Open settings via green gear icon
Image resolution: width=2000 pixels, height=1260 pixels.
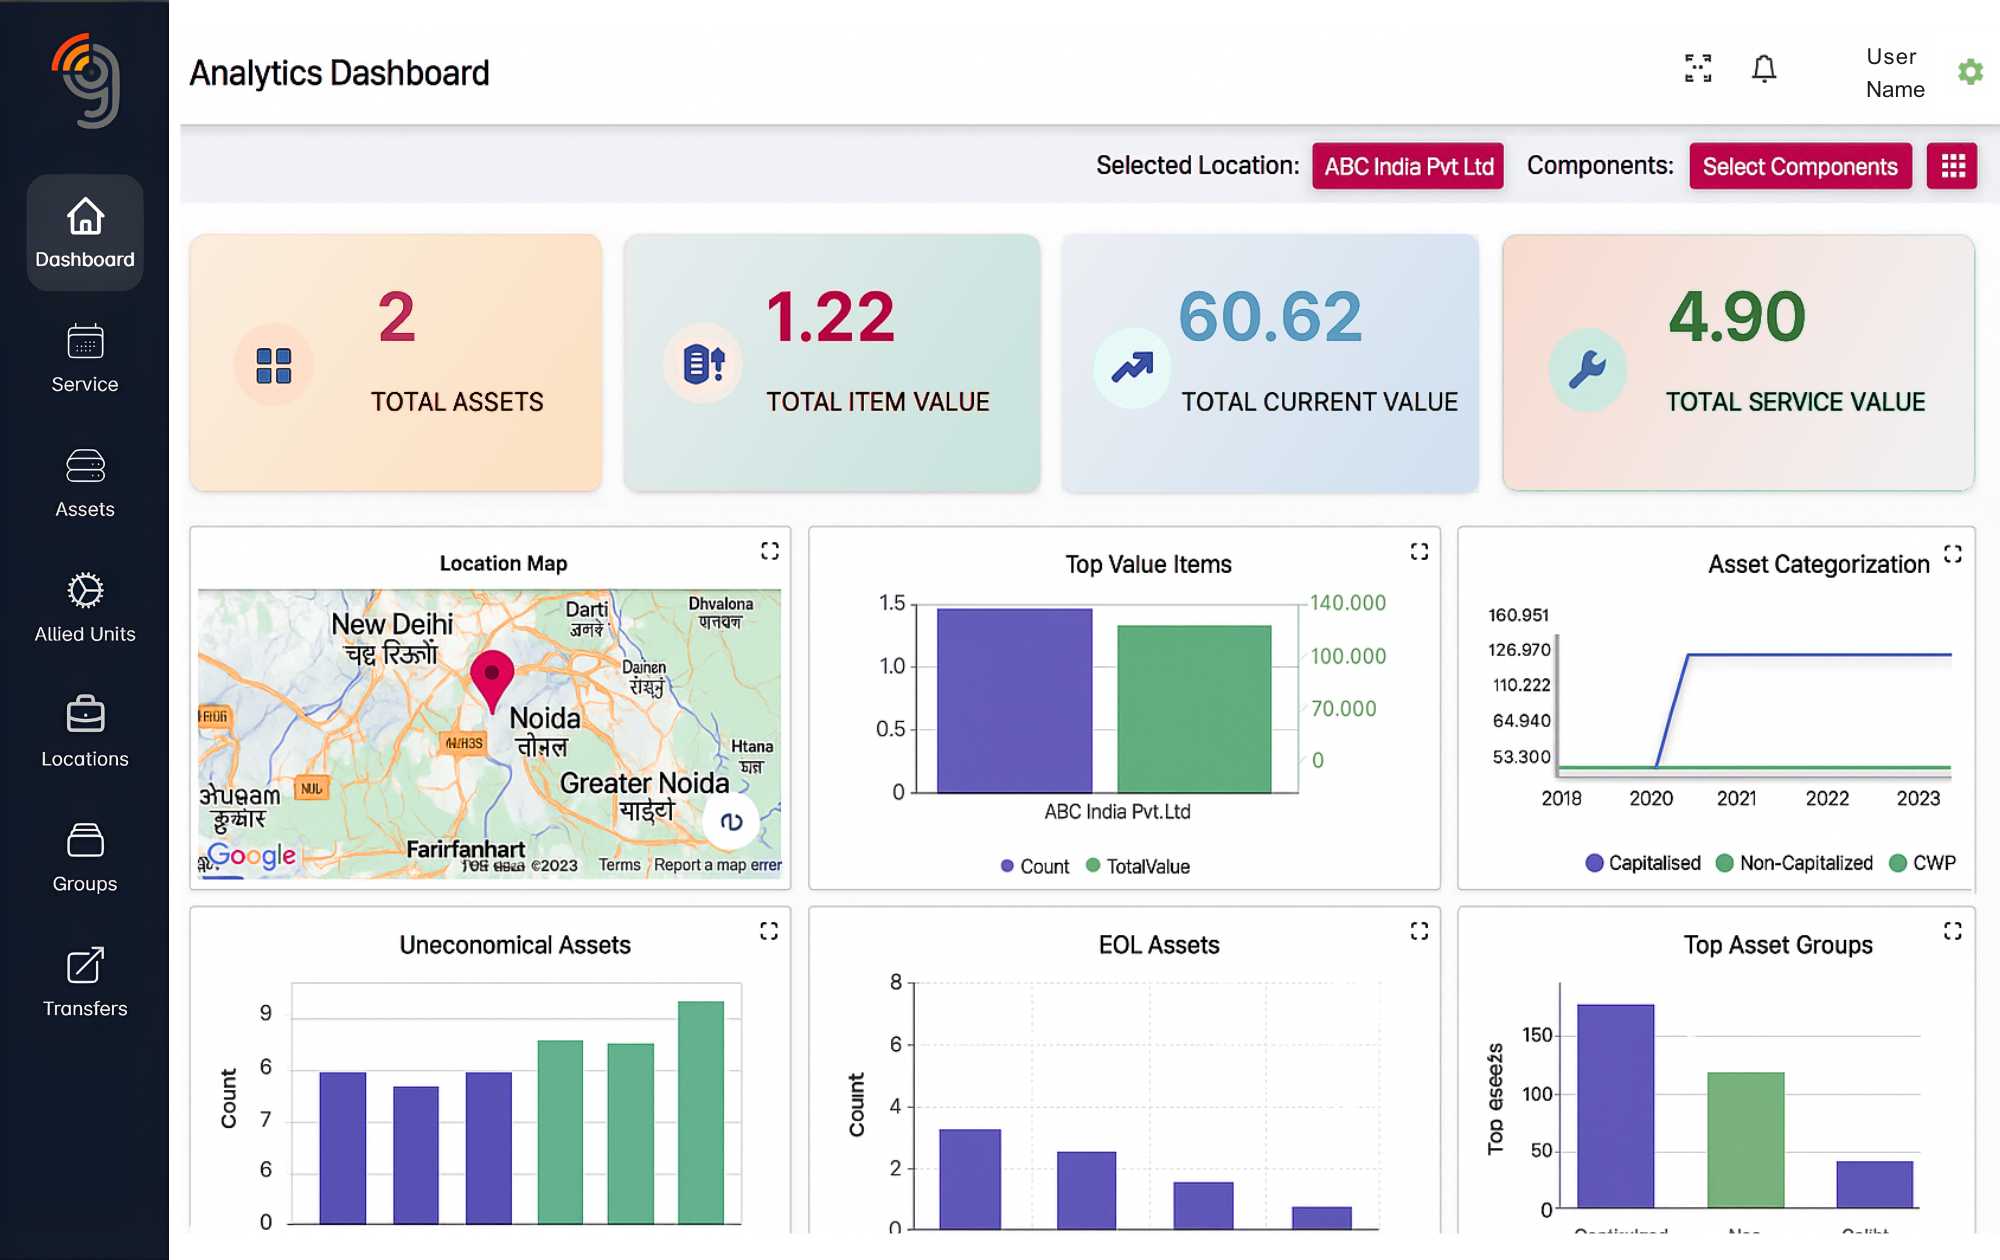pos(1970,72)
